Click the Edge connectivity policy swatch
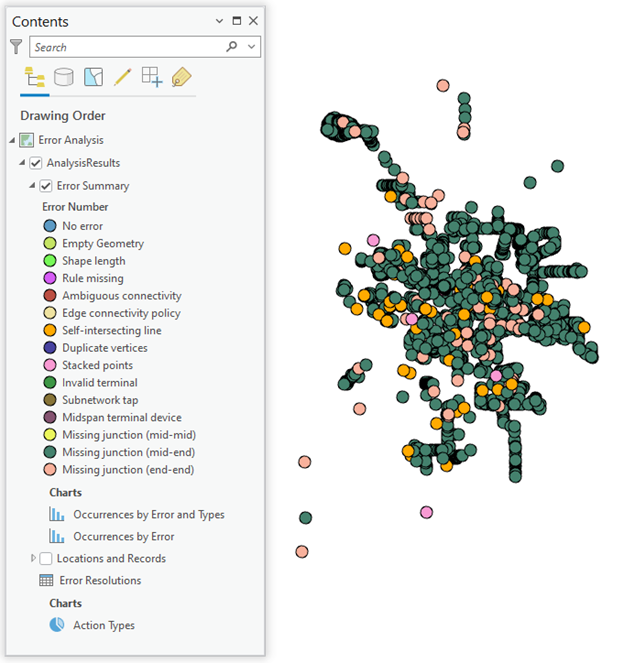The width and height of the screenshot is (624, 663). tap(50, 312)
